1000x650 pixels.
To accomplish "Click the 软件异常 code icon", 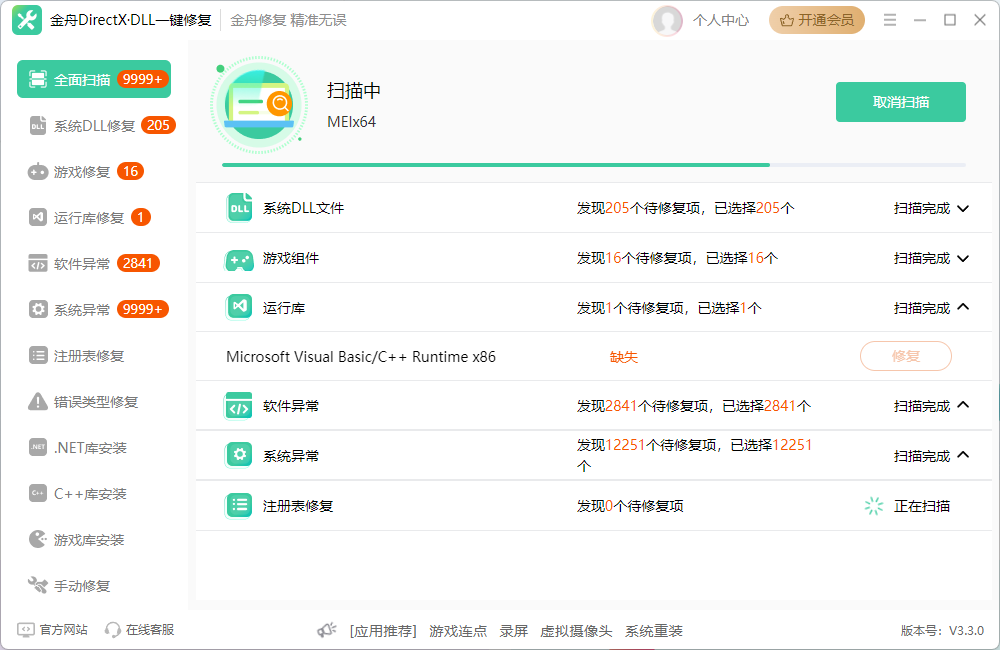I will tap(239, 406).
